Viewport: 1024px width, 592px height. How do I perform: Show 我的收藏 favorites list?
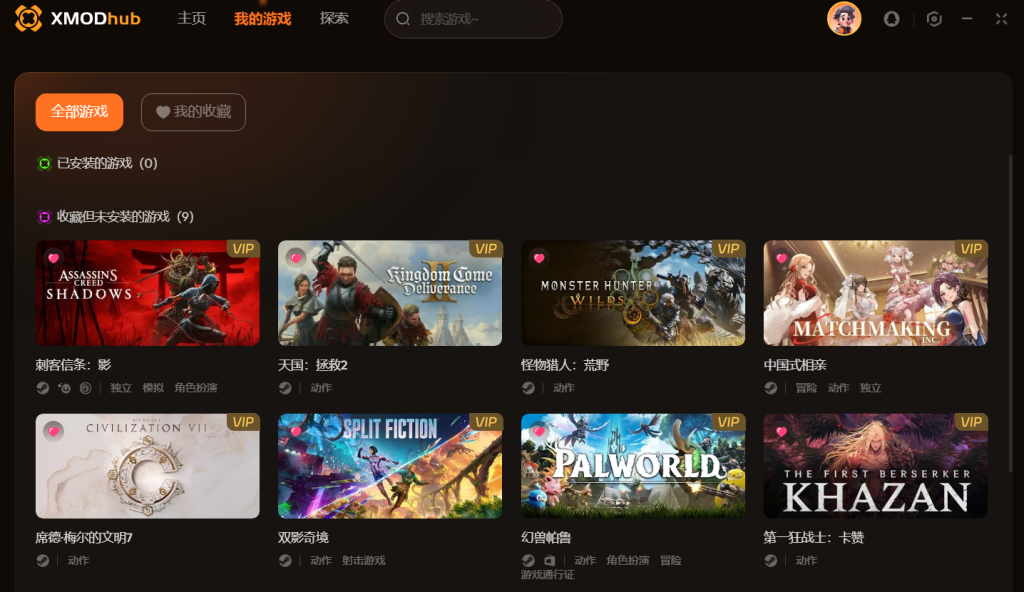click(193, 112)
